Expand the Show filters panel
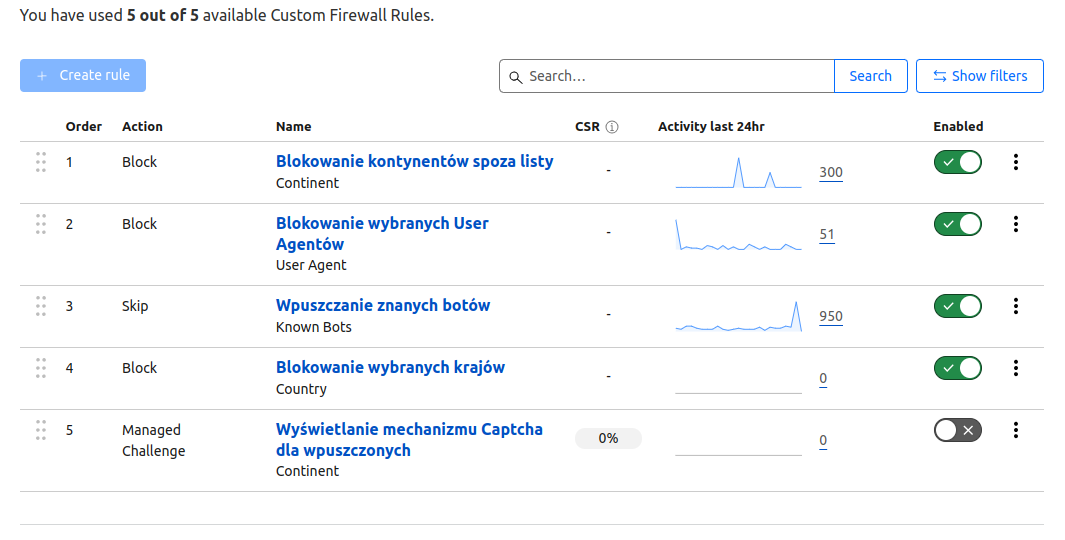The image size is (1065, 540). tap(979, 76)
